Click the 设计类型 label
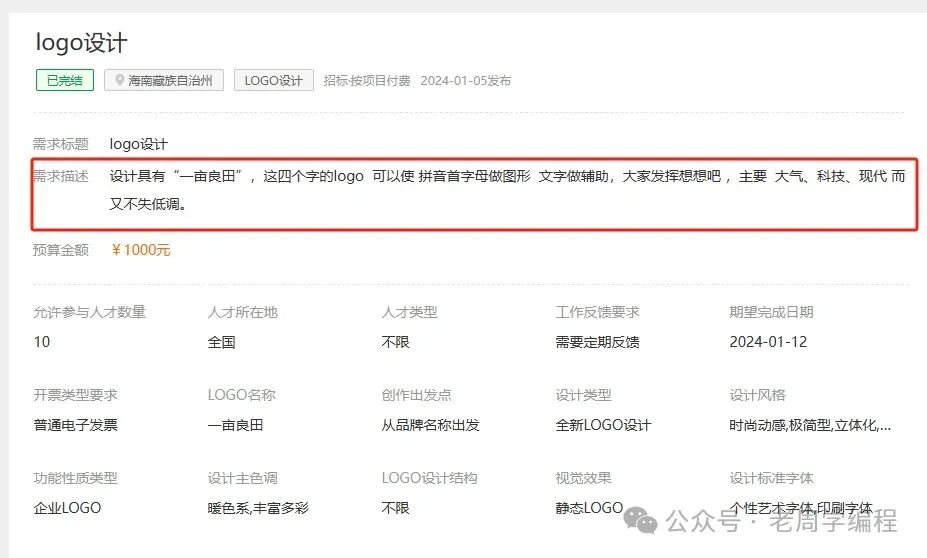Image resolution: width=927 pixels, height=558 pixels. point(583,395)
